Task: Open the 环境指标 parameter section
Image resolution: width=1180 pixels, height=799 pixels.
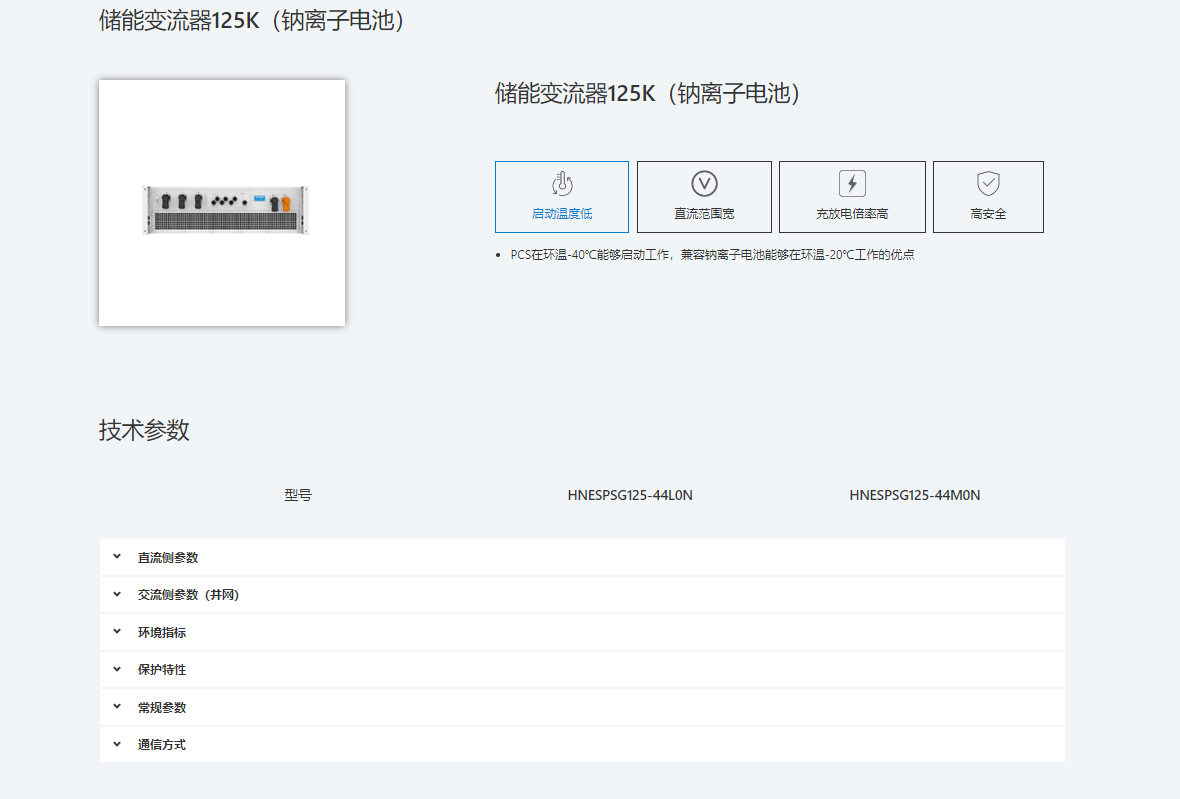Action: pos(163,631)
